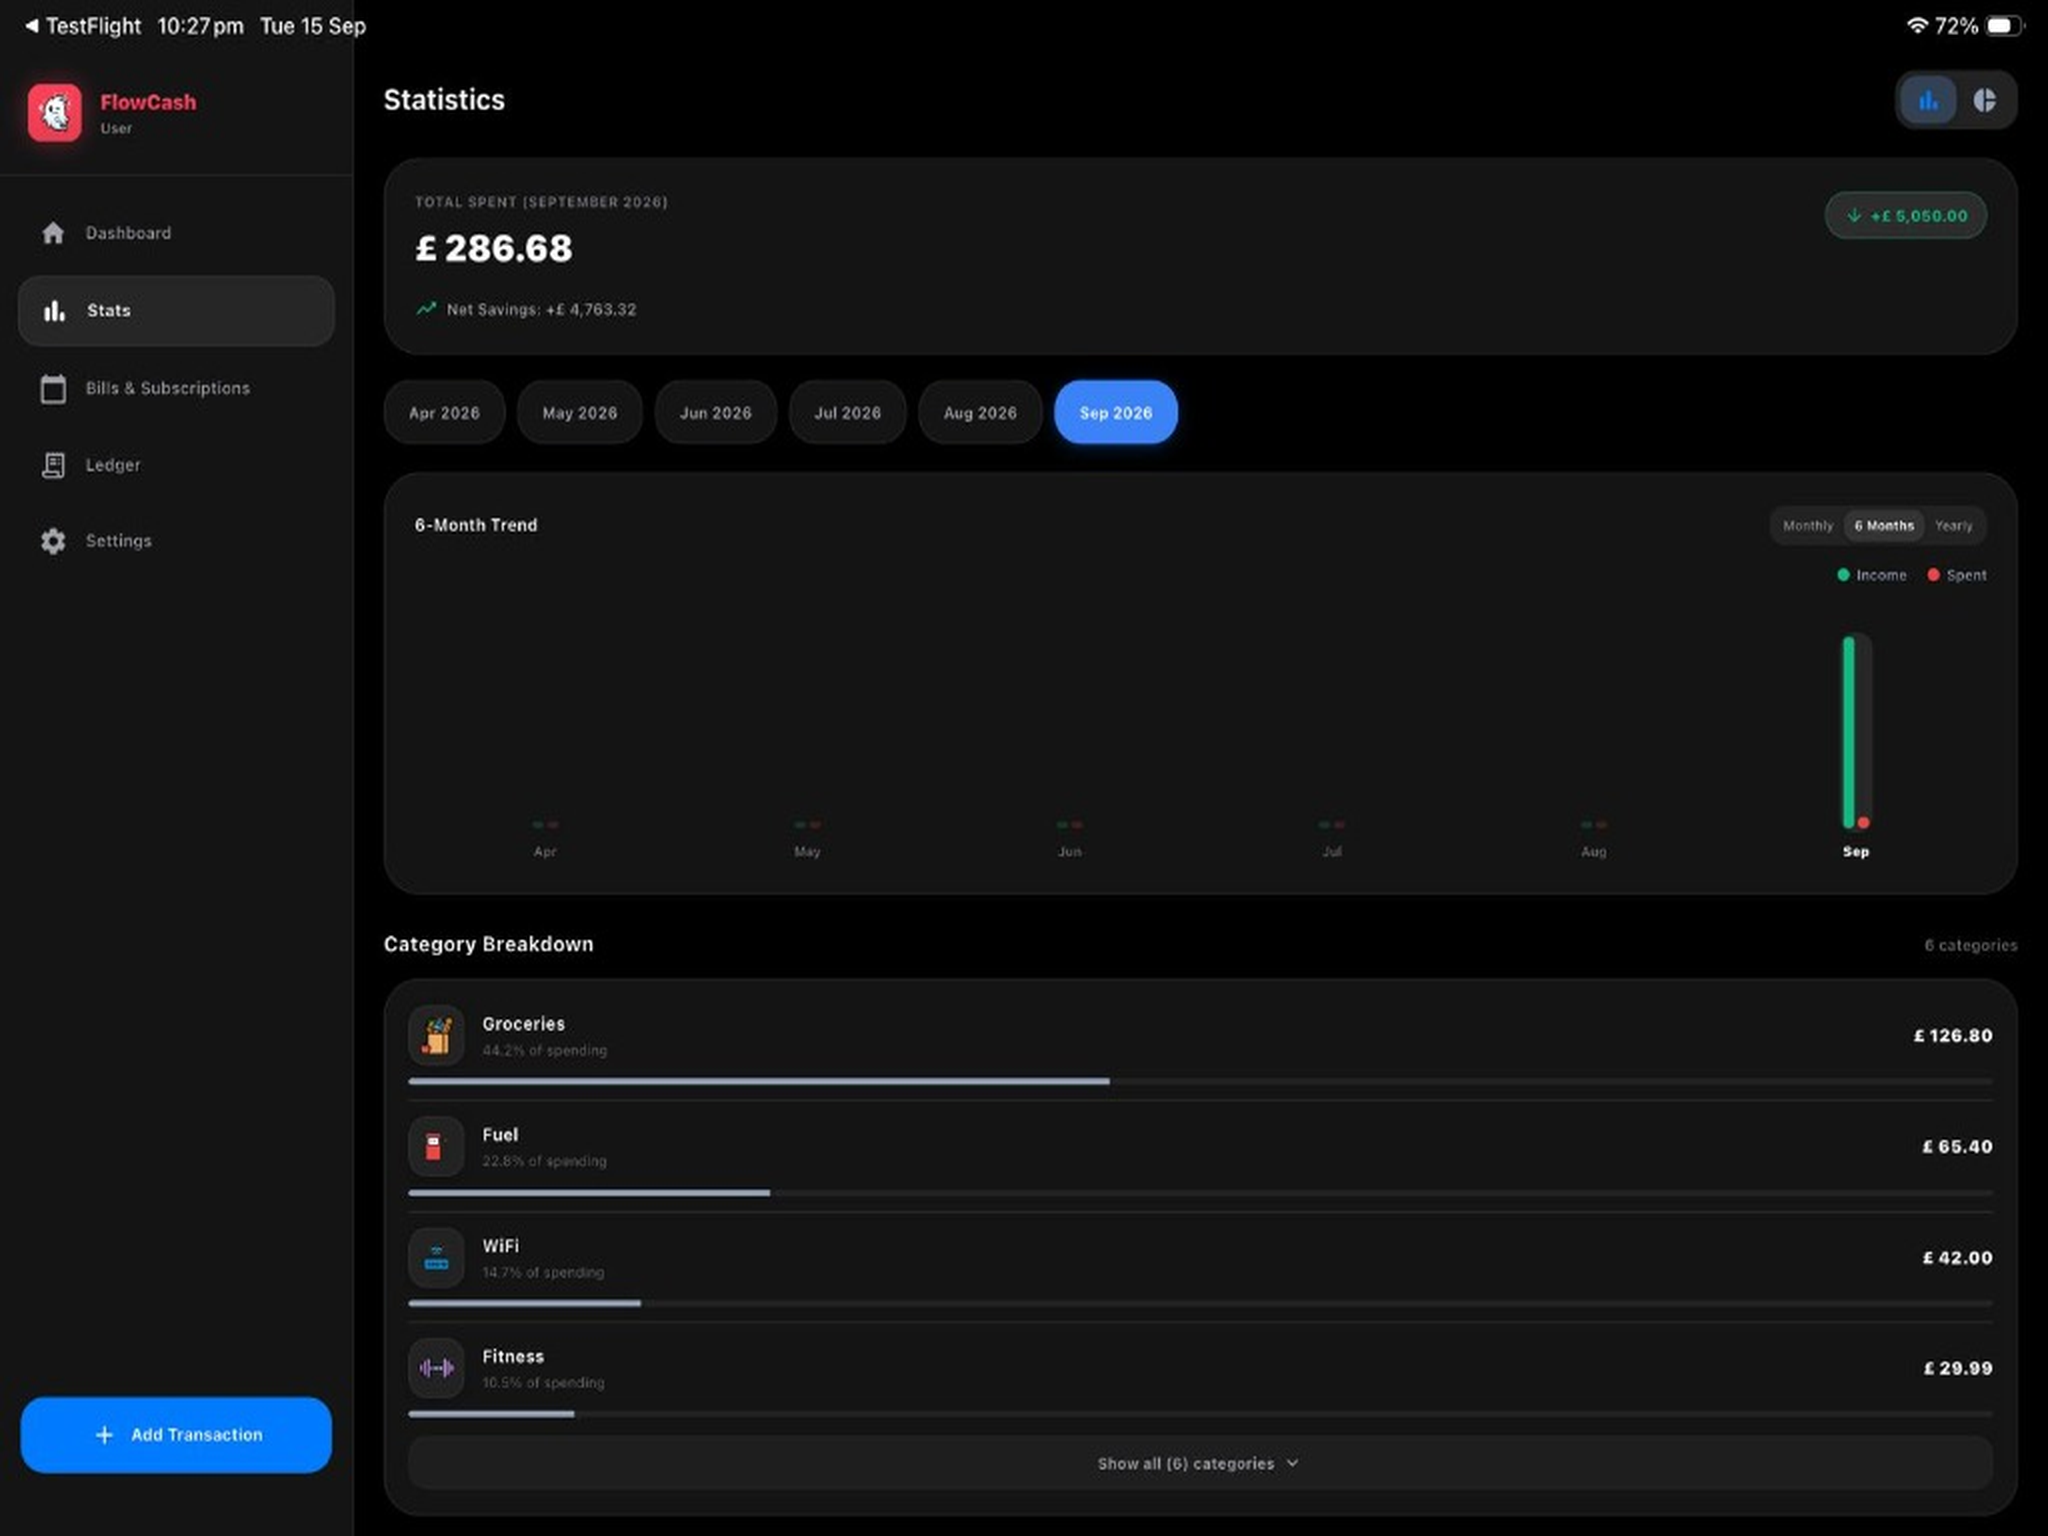Open the Bills & Subscriptions menu item

tap(176, 388)
